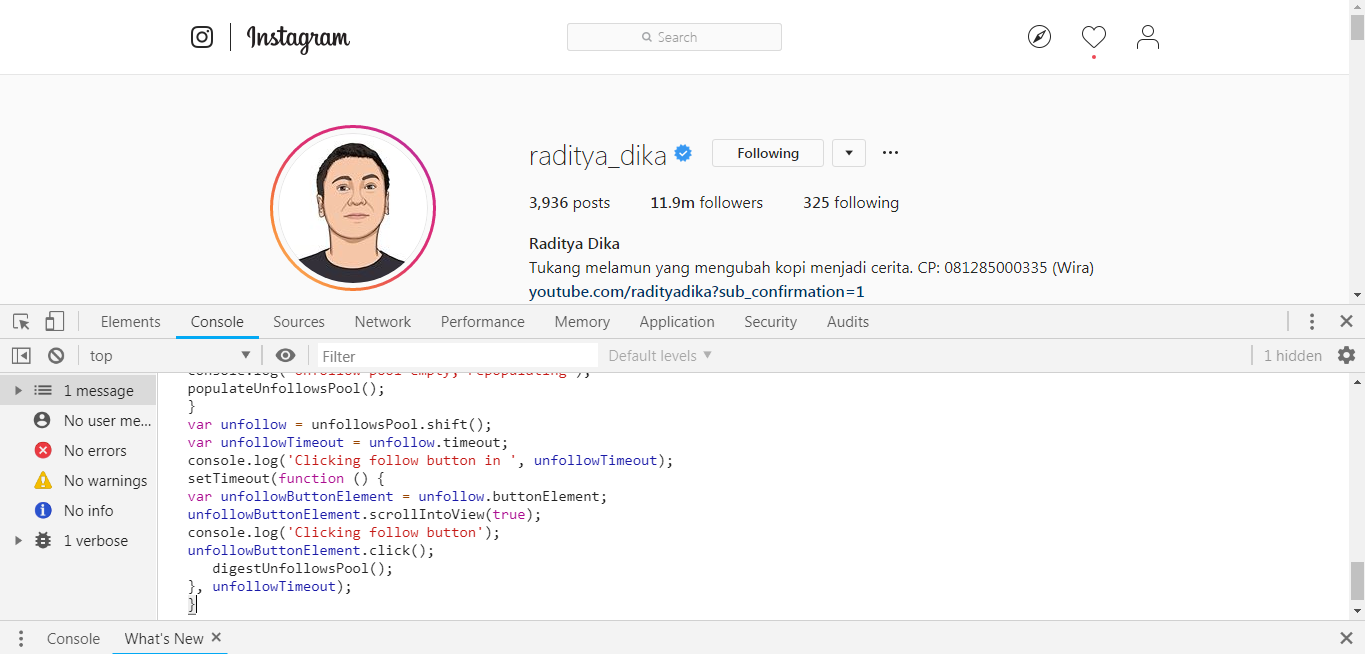Image resolution: width=1365 pixels, height=654 pixels.
Task: Select the inspect element picker icon
Action: [x=21, y=322]
